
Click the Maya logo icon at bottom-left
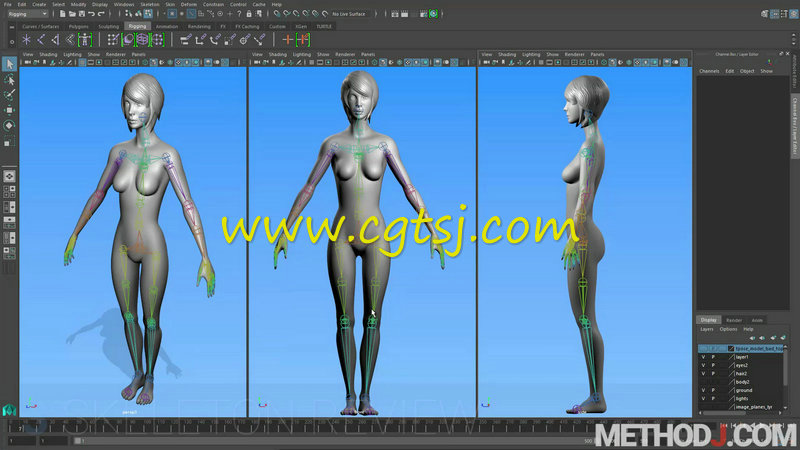9,410
